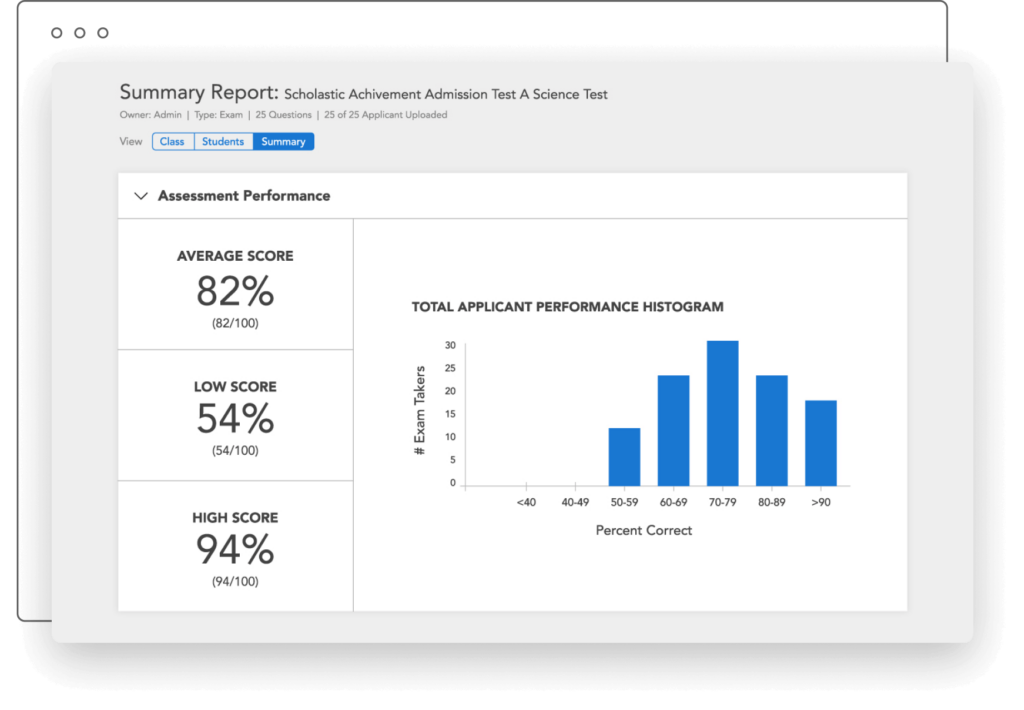The width and height of the screenshot is (1024, 710).
Task: Select the Summary view tab
Action: click(x=284, y=142)
